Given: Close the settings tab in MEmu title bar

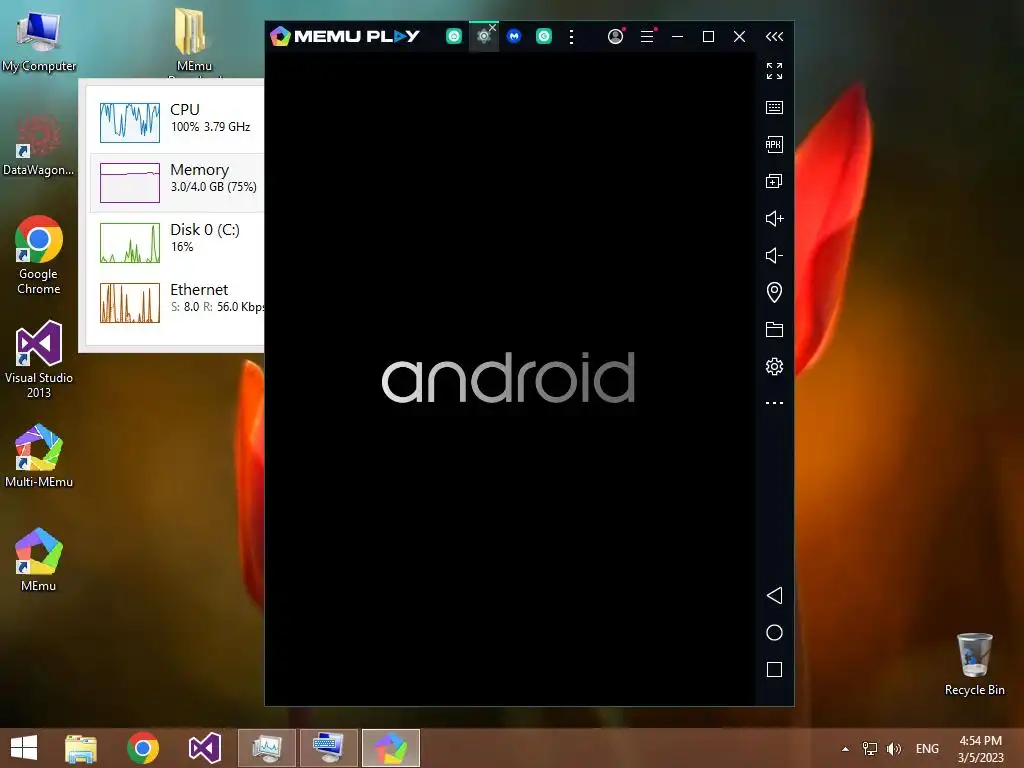Looking at the screenshot, I should tap(493, 27).
